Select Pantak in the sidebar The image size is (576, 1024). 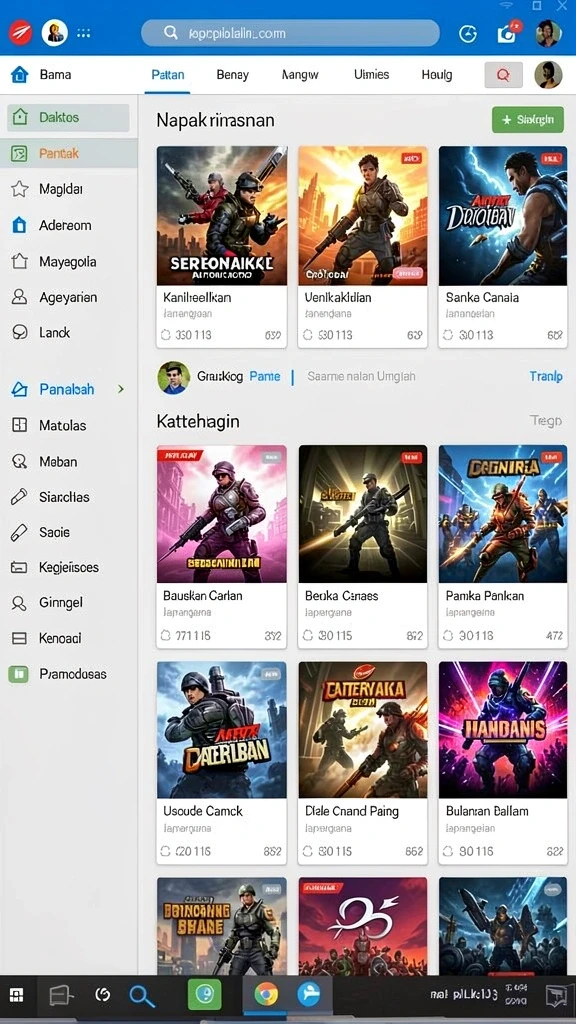[69, 153]
